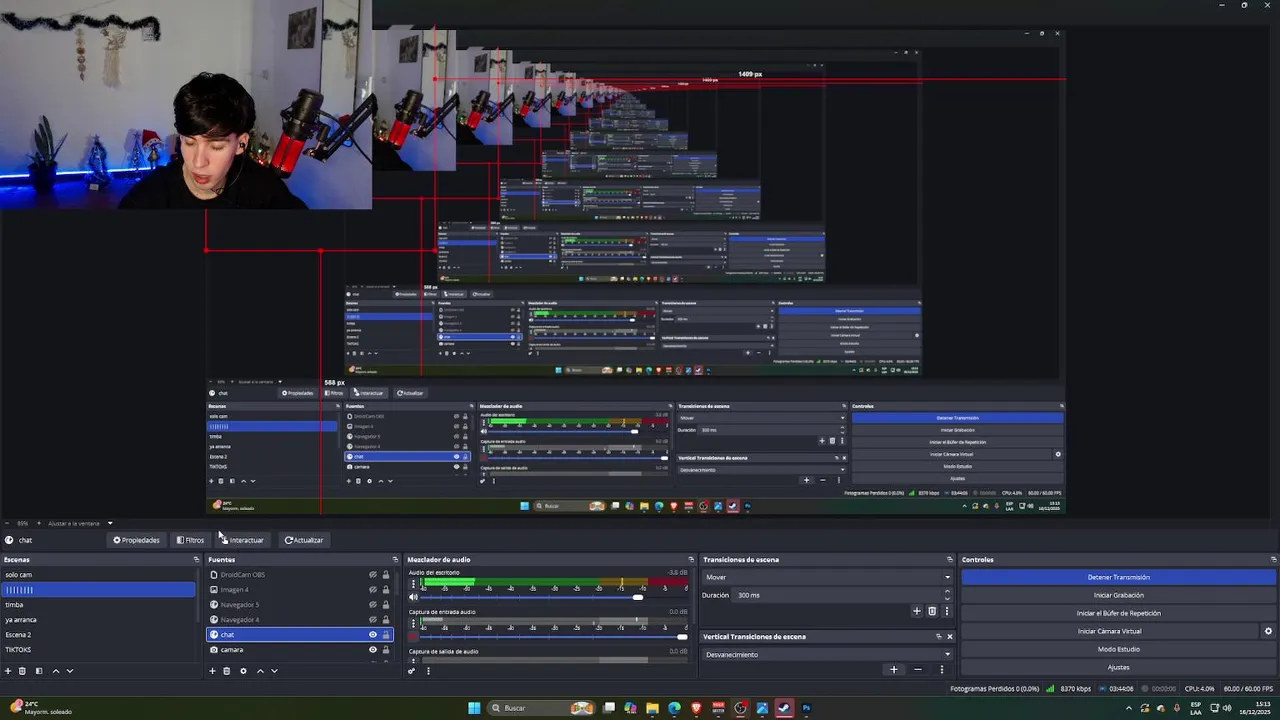Show the Navegador 4 source
Screen dimensions: 1280x720
pos(373,620)
